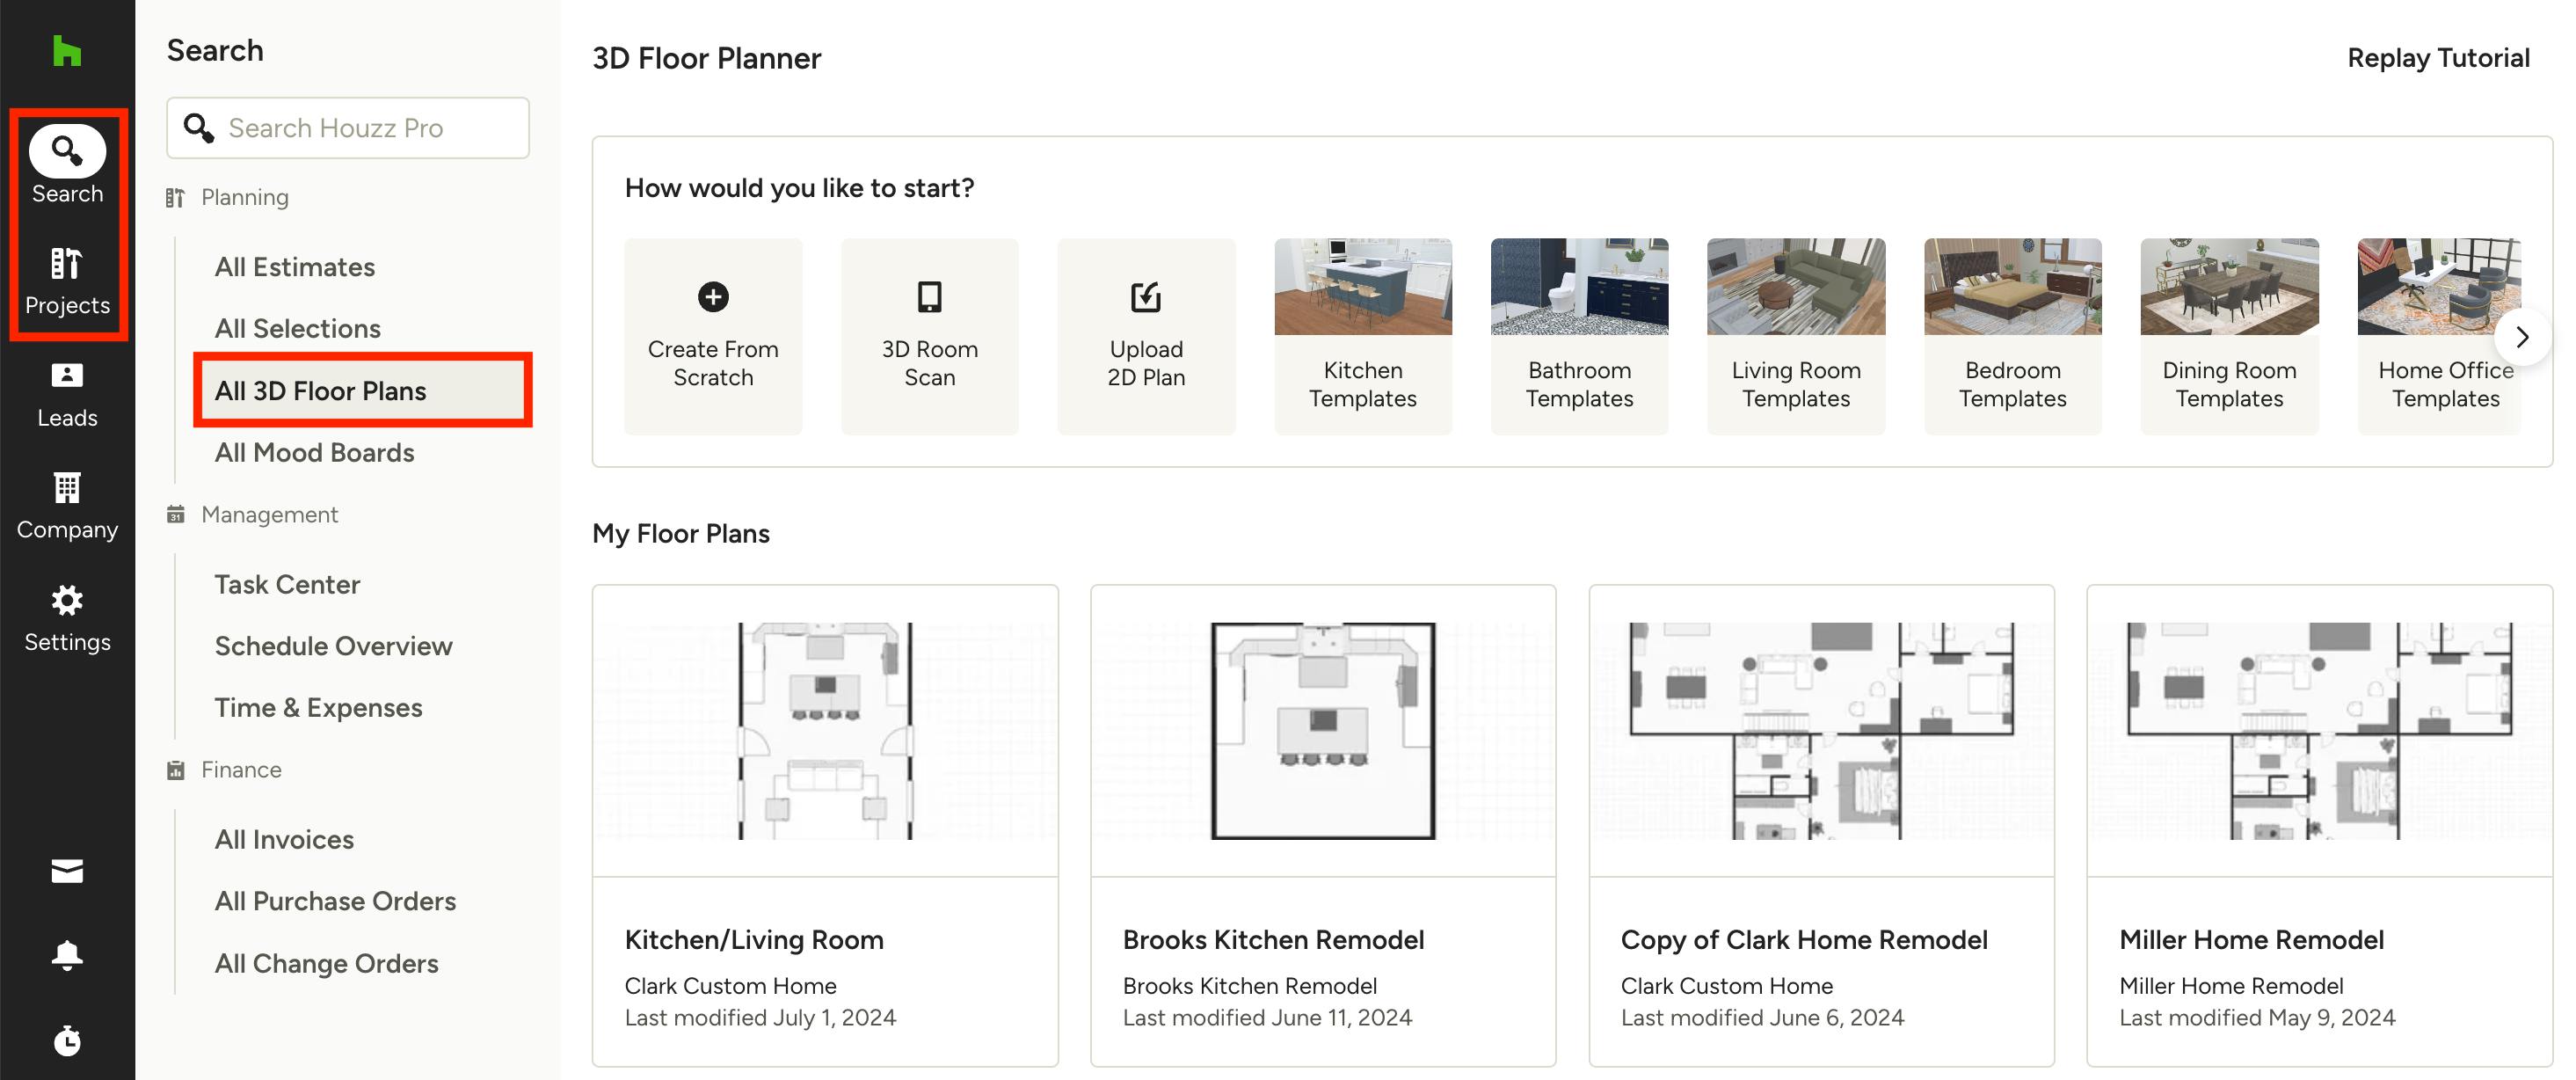The width and height of the screenshot is (2576, 1080).
Task: Click the Finance section heading
Action: point(241,770)
